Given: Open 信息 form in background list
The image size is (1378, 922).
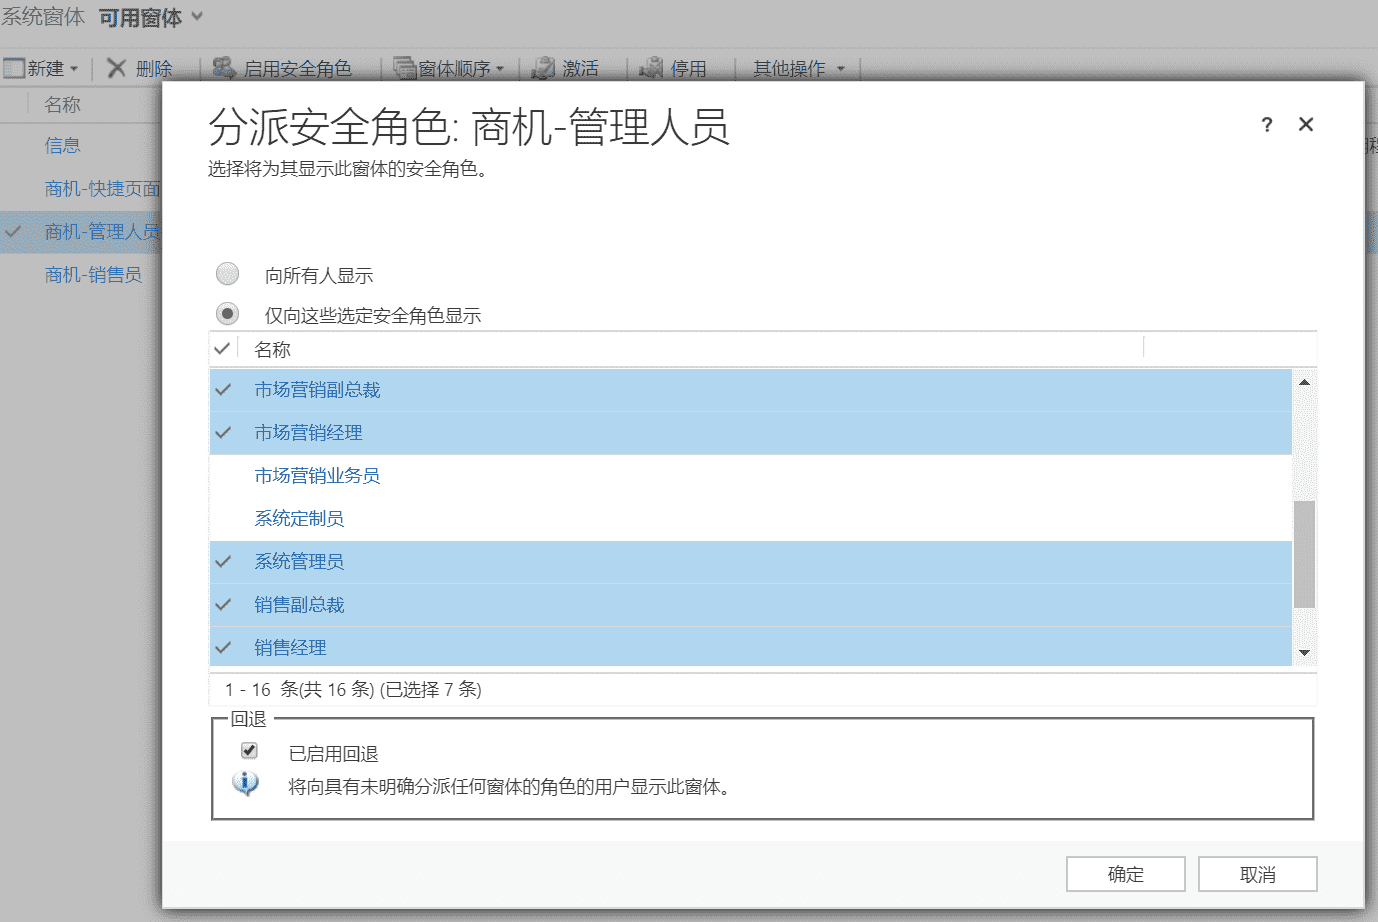Looking at the screenshot, I should coord(62,146).
